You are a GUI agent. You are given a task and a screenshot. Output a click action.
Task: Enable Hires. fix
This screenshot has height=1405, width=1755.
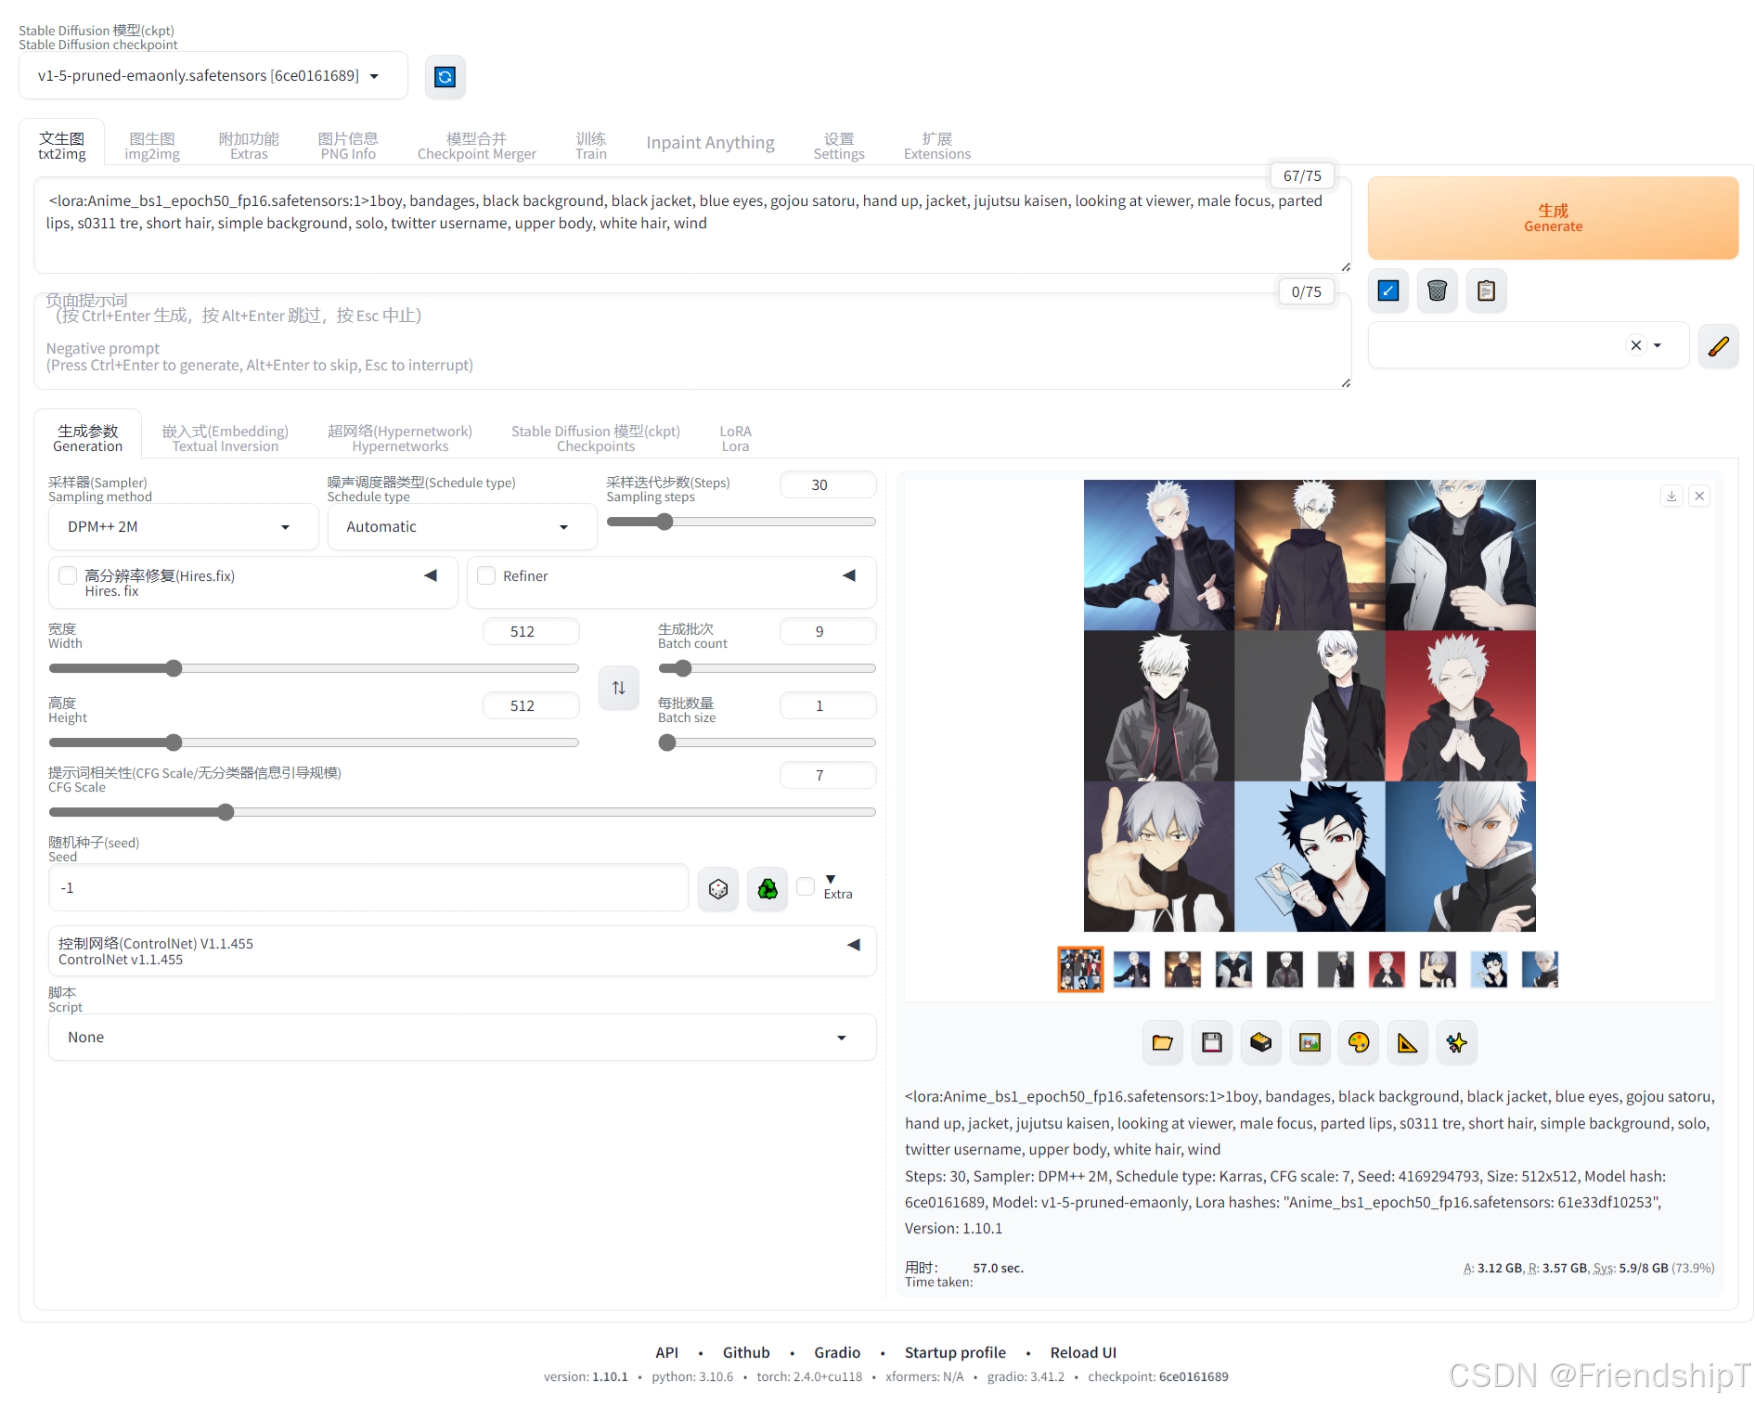tap(67, 575)
